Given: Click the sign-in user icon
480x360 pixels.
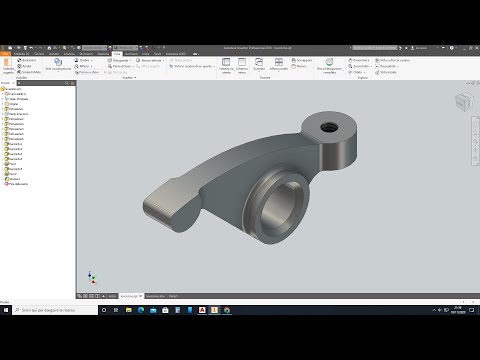Looking at the screenshot, I should pyautogui.click(x=412, y=48).
